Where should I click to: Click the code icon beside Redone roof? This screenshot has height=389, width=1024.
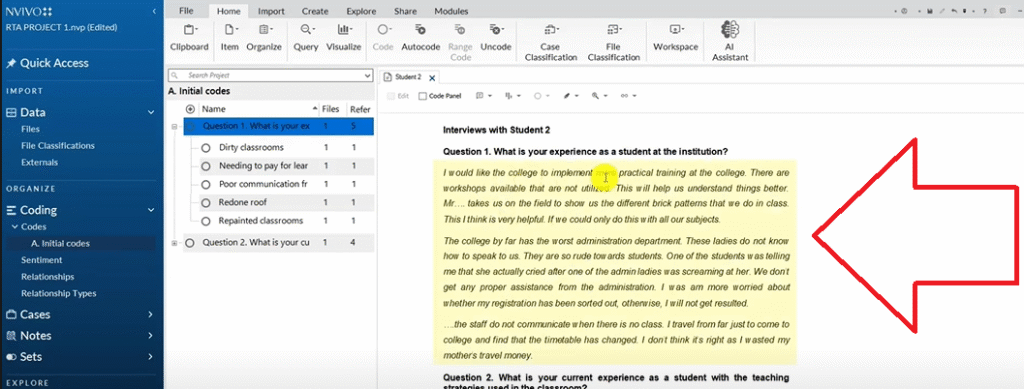point(206,202)
